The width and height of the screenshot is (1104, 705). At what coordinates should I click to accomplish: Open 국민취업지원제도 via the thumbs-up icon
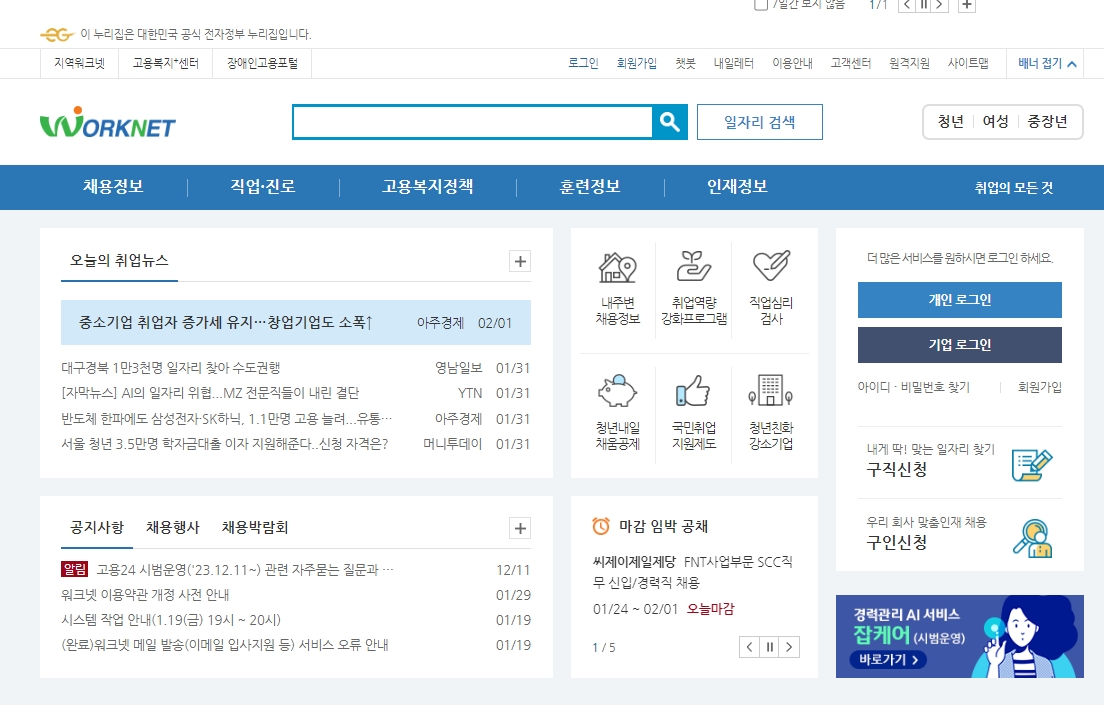[x=694, y=392]
